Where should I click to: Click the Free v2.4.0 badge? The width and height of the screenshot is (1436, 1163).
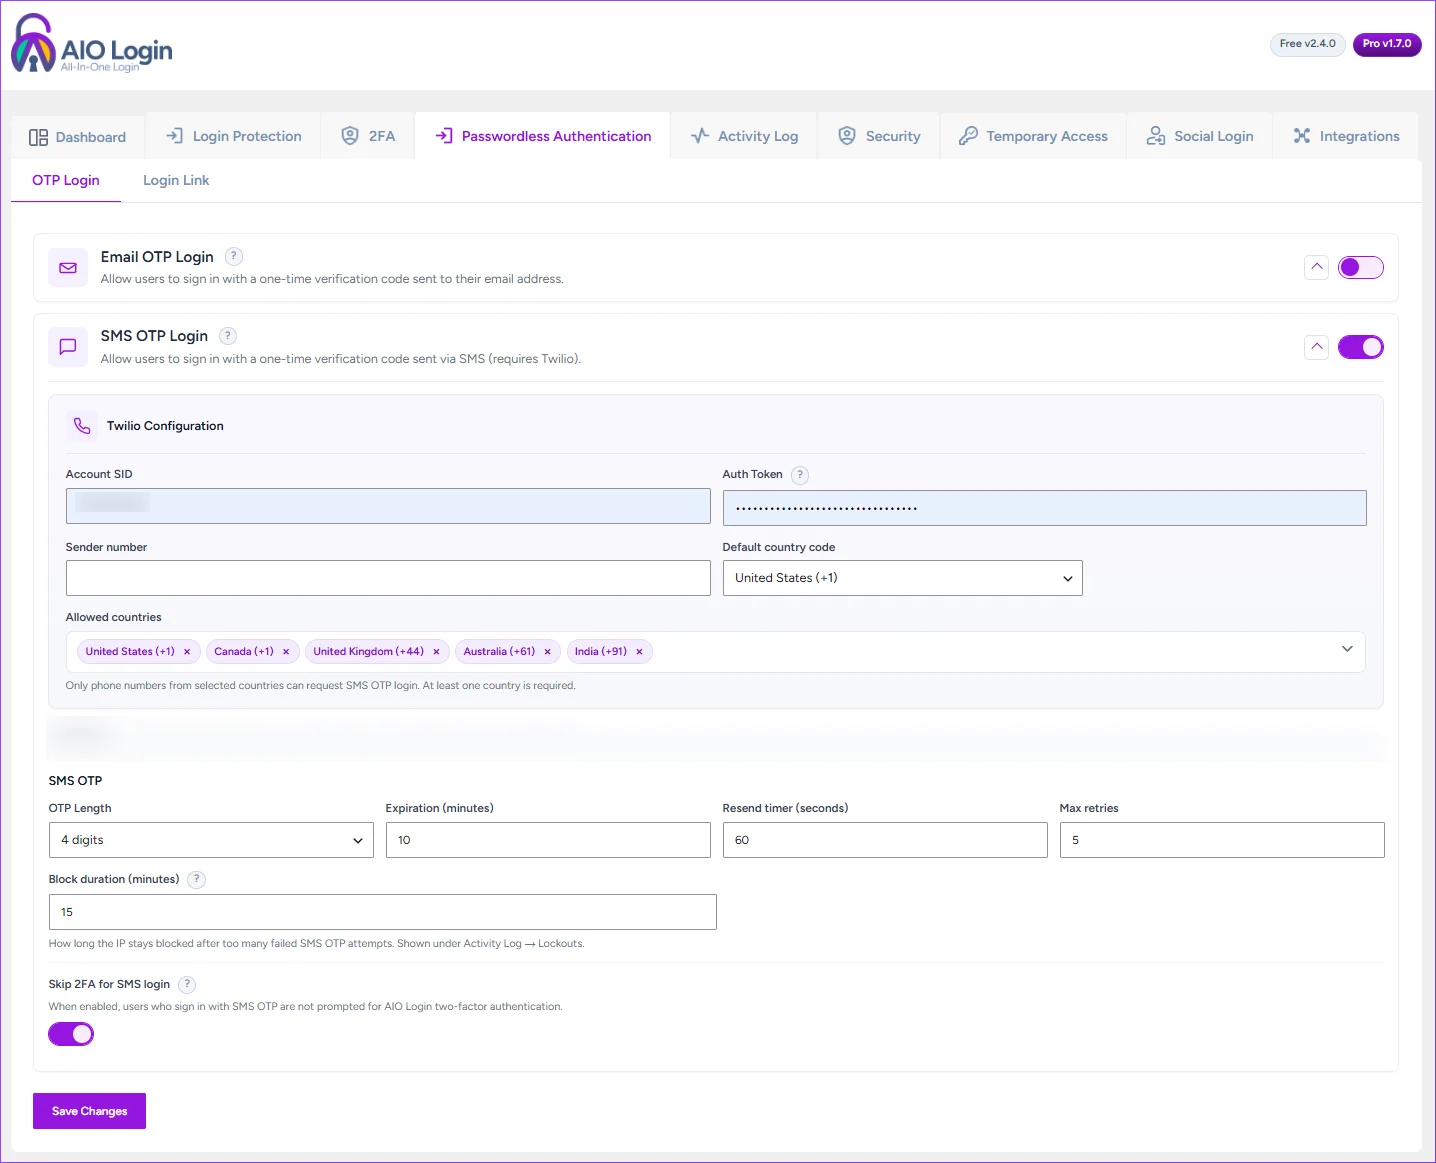1308,44
